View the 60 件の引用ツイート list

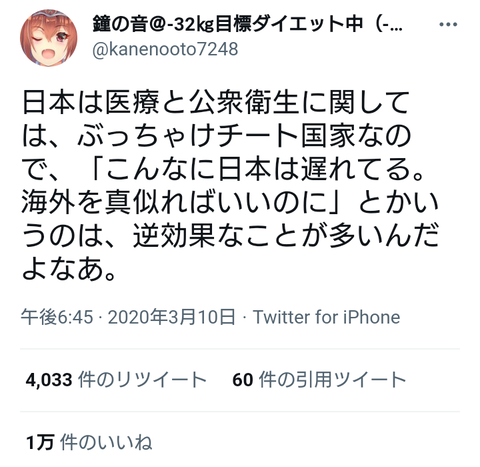click(319, 379)
